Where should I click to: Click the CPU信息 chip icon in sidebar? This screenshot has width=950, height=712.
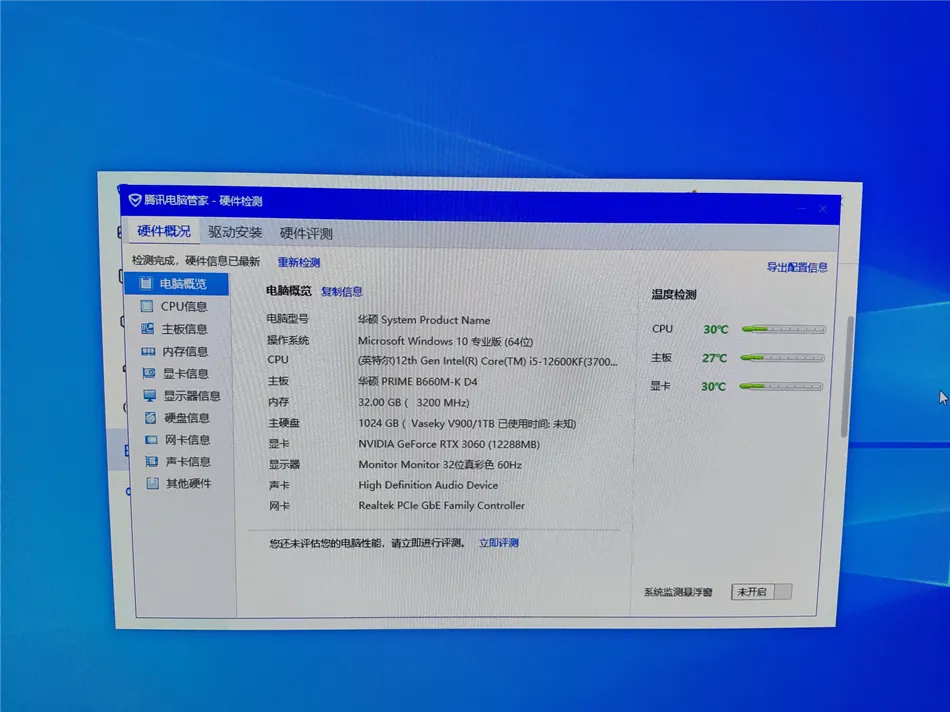146,307
